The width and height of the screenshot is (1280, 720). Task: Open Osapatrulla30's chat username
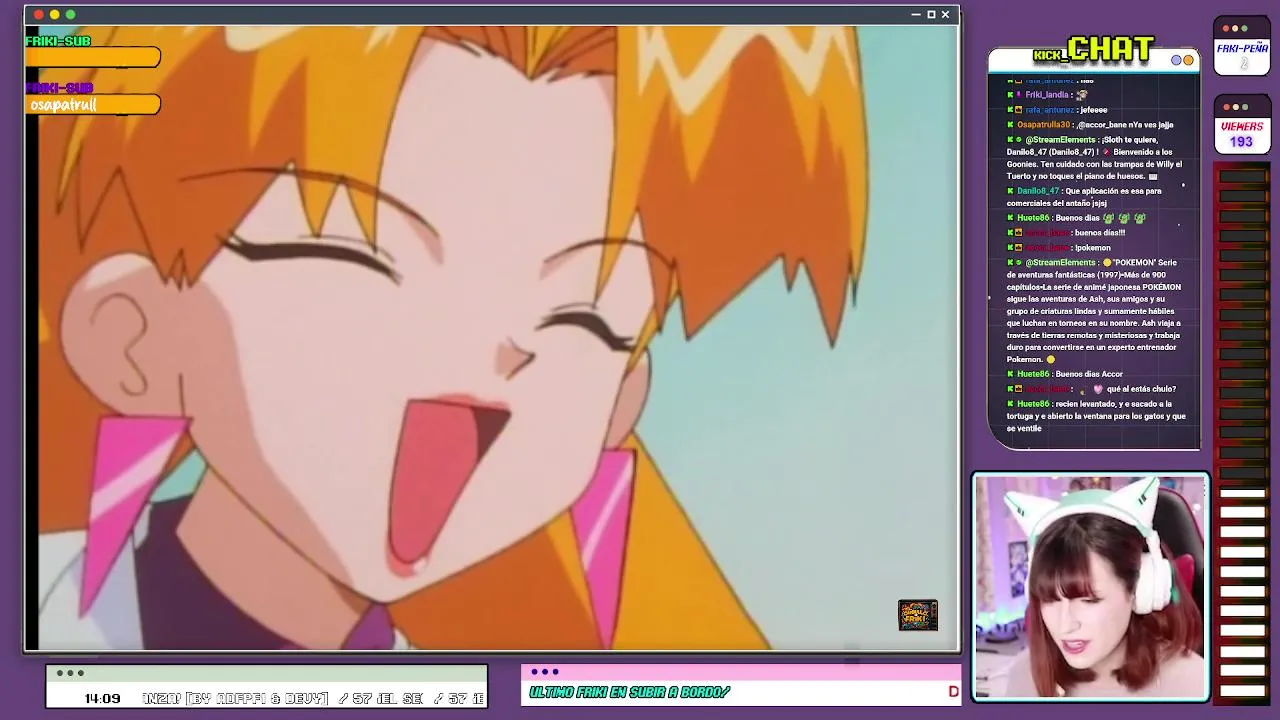click(x=1043, y=125)
